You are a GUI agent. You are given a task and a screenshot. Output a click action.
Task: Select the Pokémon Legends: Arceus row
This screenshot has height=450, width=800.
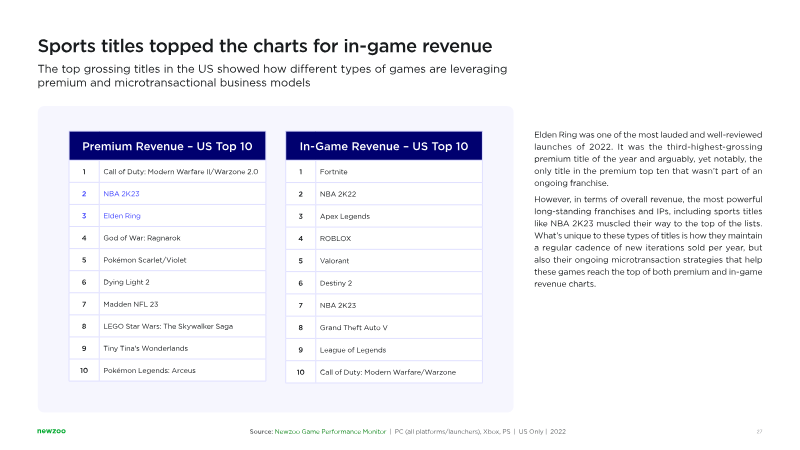click(x=149, y=370)
